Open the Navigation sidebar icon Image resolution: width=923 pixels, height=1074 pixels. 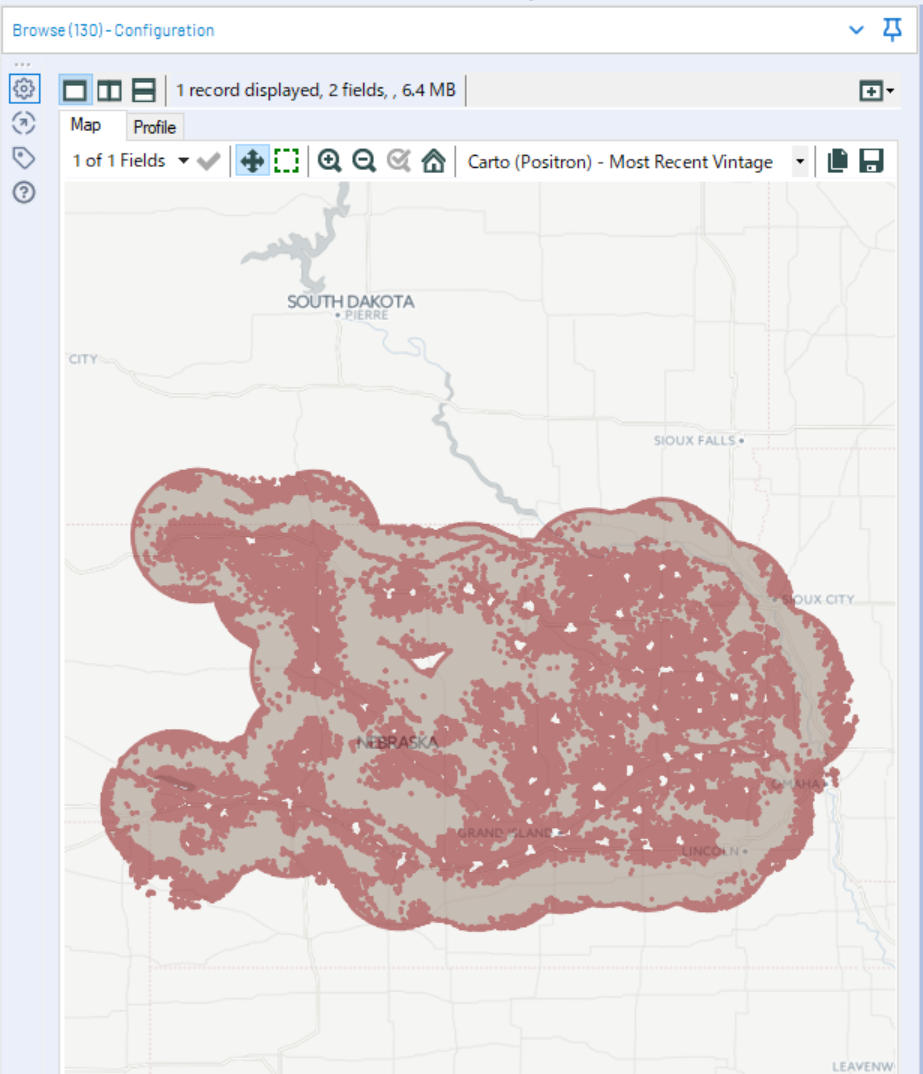click(24, 123)
